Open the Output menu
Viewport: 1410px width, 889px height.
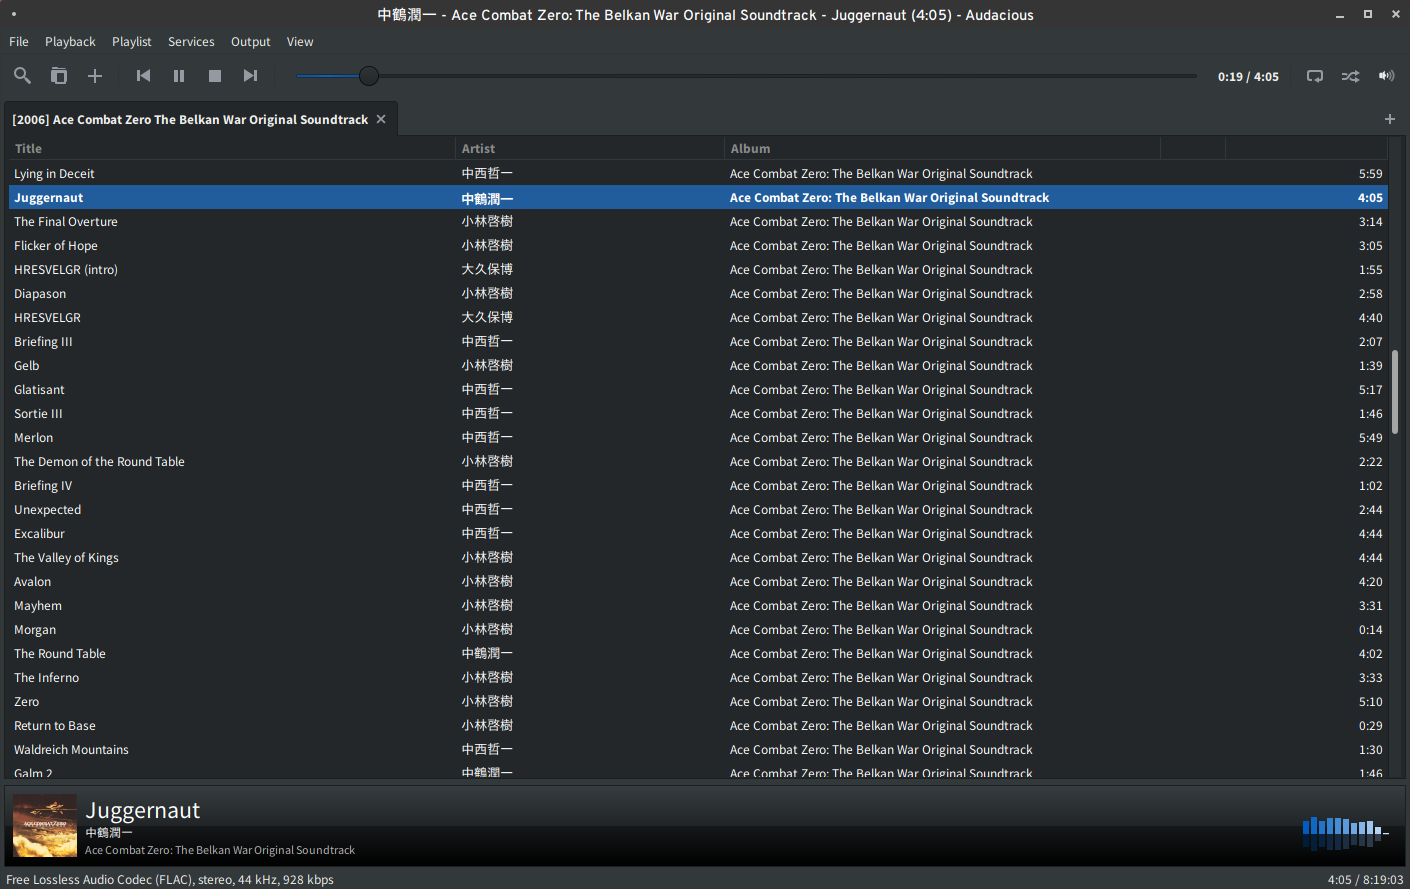coord(250,42)
